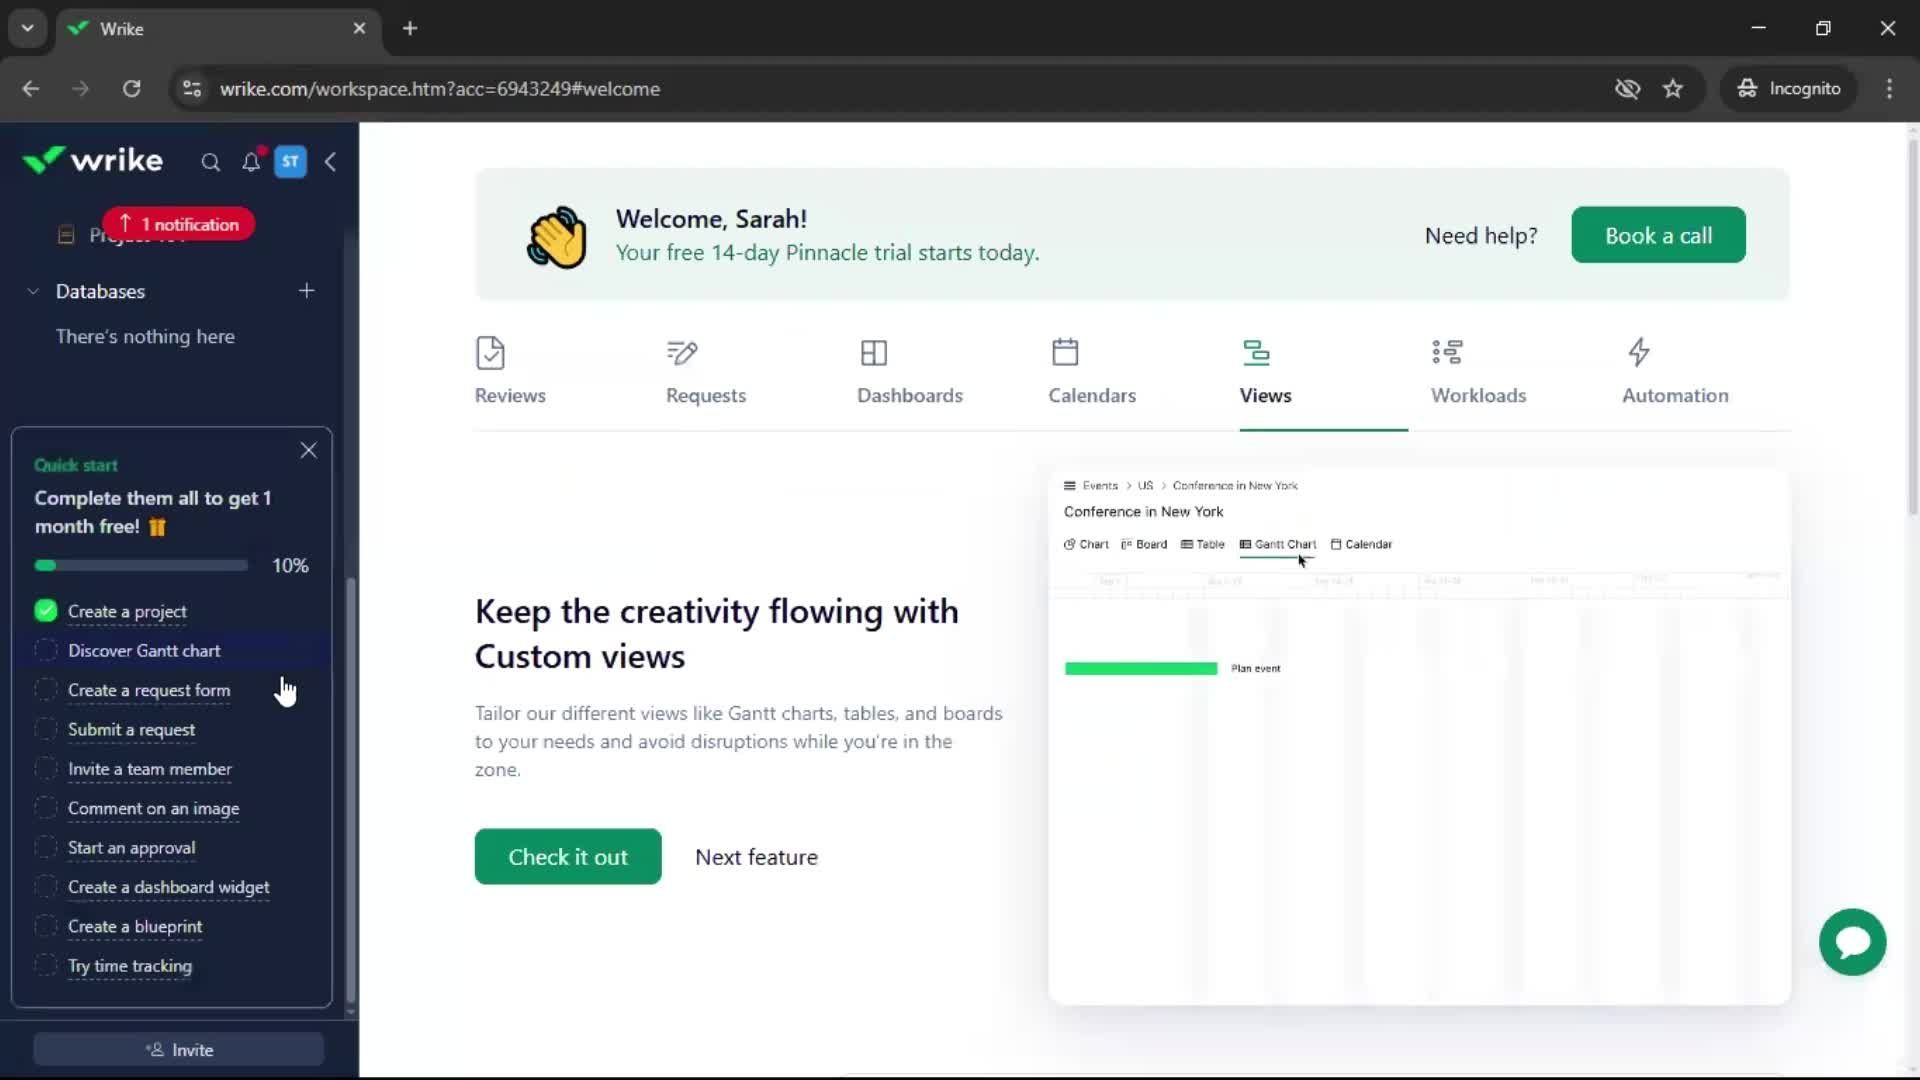
Task: Click the Wrike logo
Action: [93, 160]
